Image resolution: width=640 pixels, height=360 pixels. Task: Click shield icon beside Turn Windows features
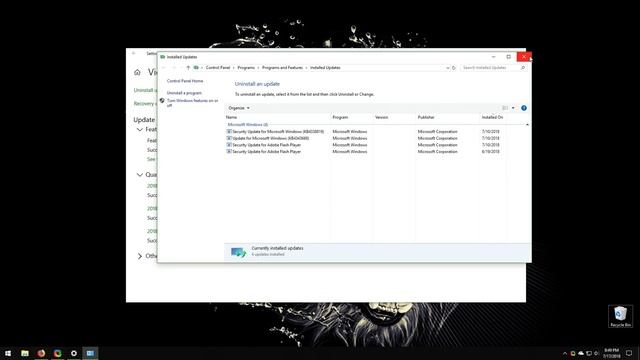pos(162,100)
